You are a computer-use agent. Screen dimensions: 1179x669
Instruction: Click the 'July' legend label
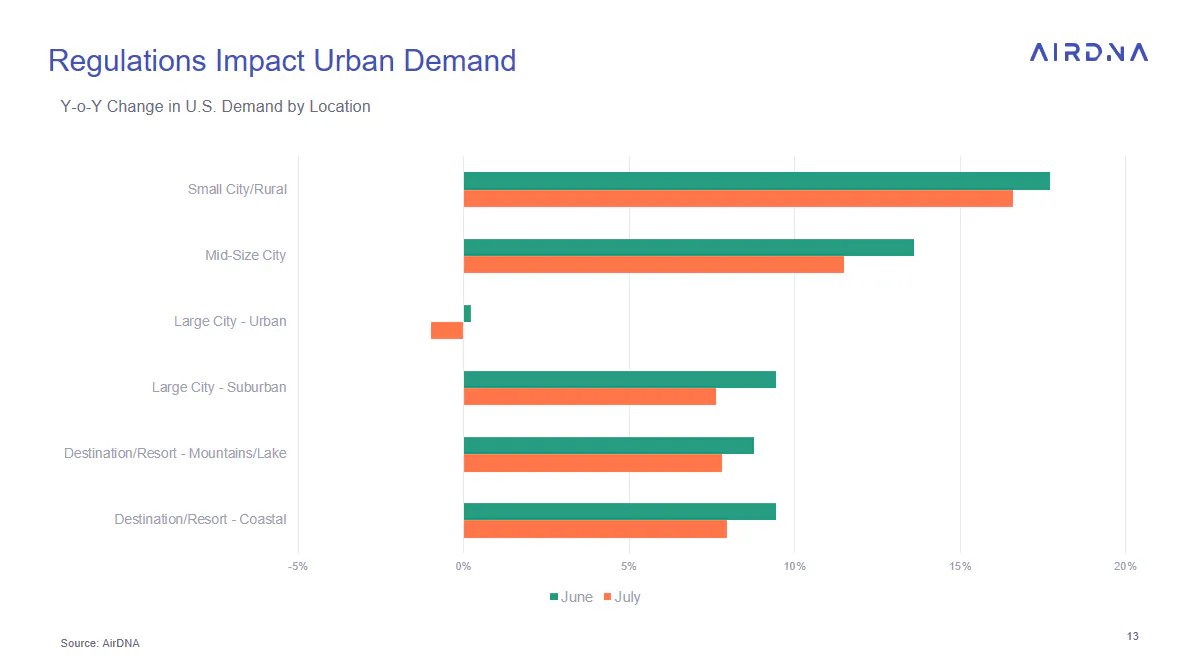click(627, 597)
